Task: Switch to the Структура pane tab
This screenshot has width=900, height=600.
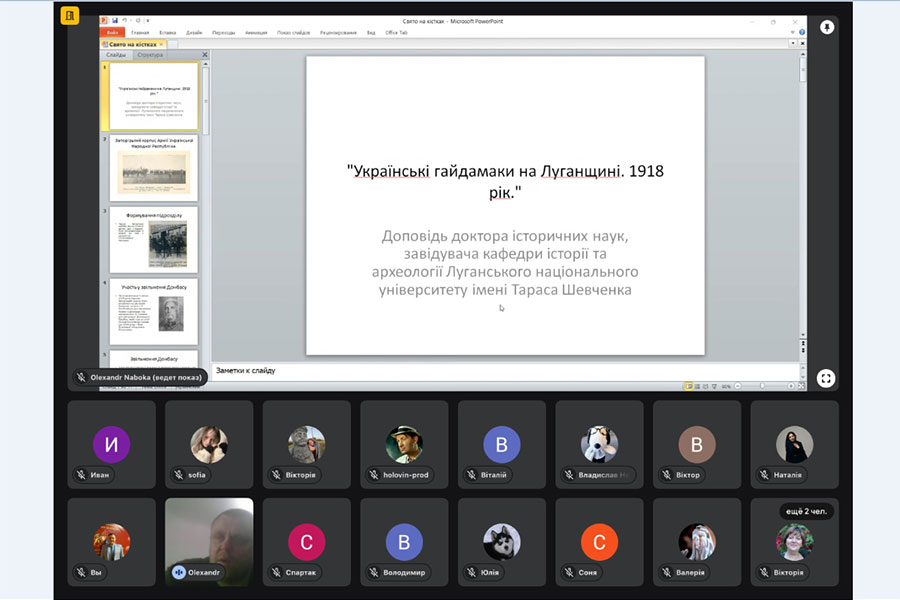Action: point(151,55)
